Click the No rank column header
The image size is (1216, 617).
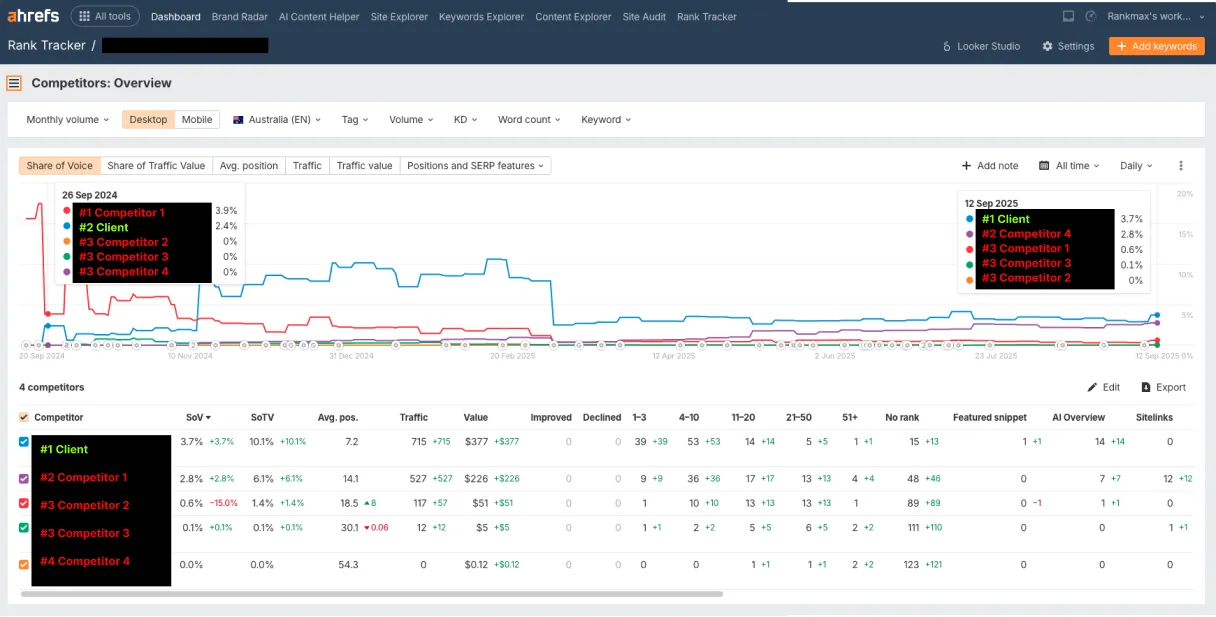(902, 417)
